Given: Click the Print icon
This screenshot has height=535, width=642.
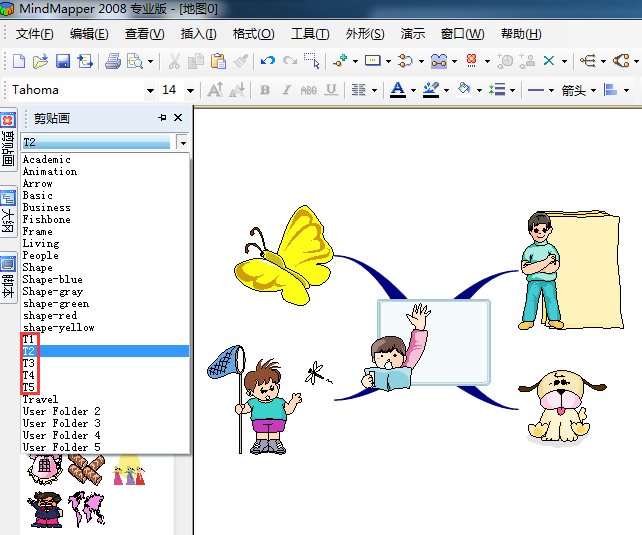Looking at the screenshot, I should pos(113,61).
